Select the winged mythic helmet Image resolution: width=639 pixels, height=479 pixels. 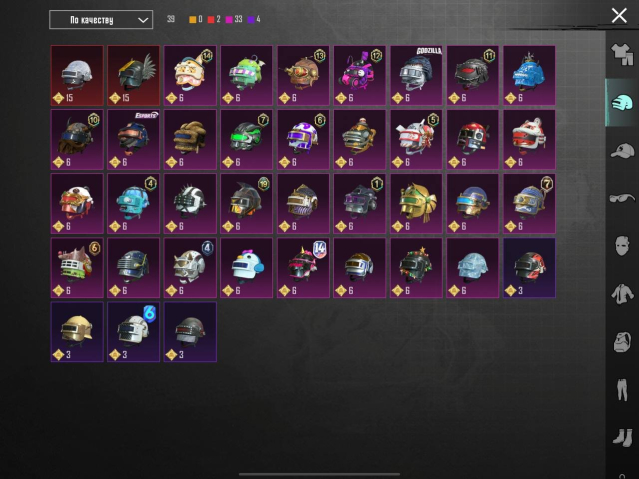click(x=134, y=75)
